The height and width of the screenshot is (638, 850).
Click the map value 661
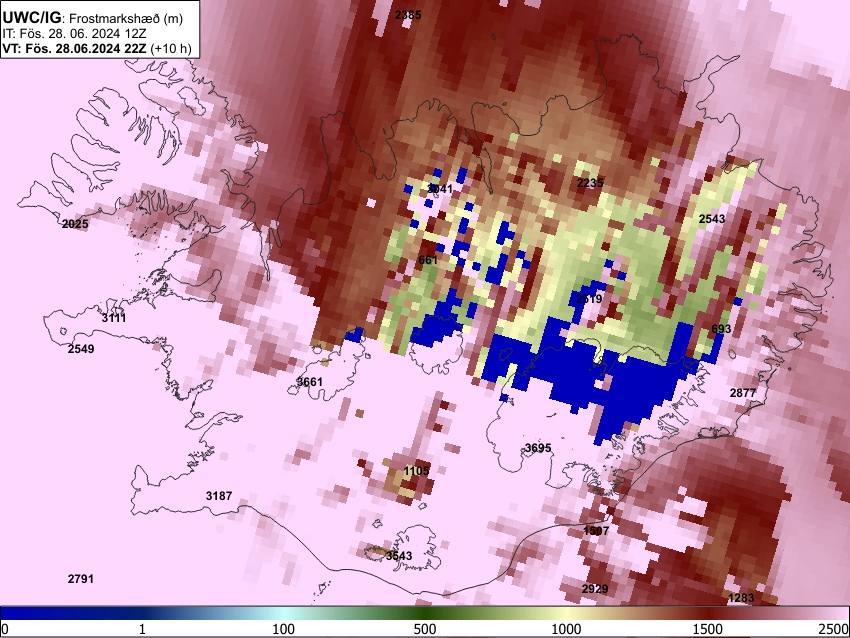pyautogui.click(x=428, y=260)
